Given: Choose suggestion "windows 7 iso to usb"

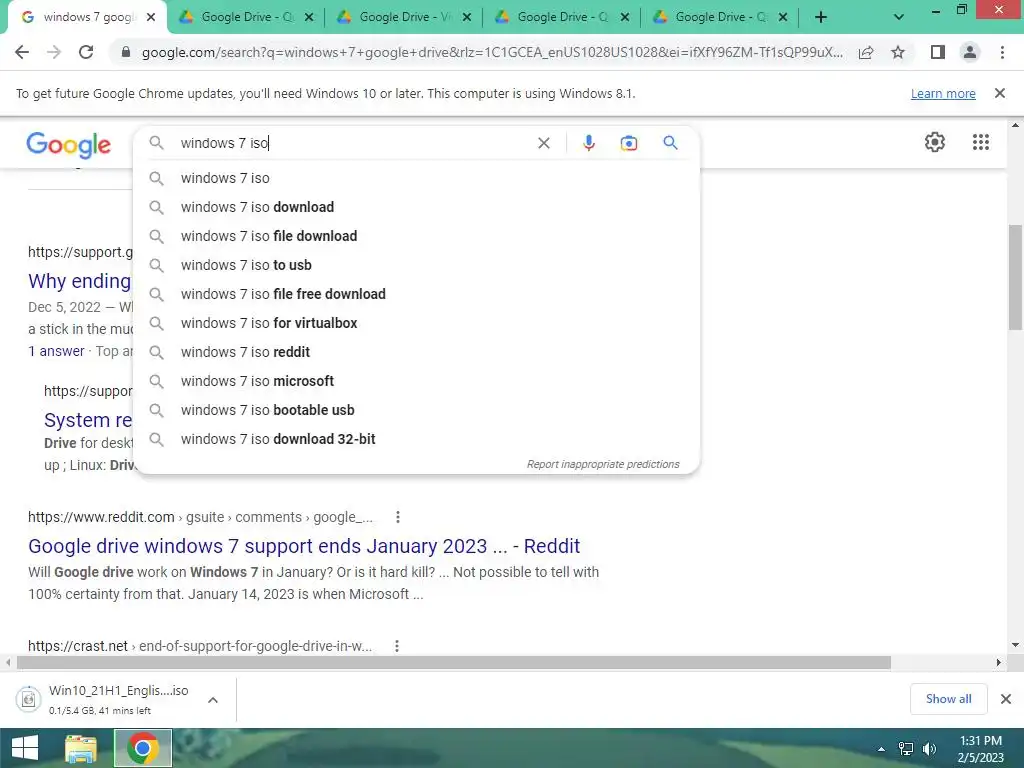Looking at the screenshot, I should point(417,265).
